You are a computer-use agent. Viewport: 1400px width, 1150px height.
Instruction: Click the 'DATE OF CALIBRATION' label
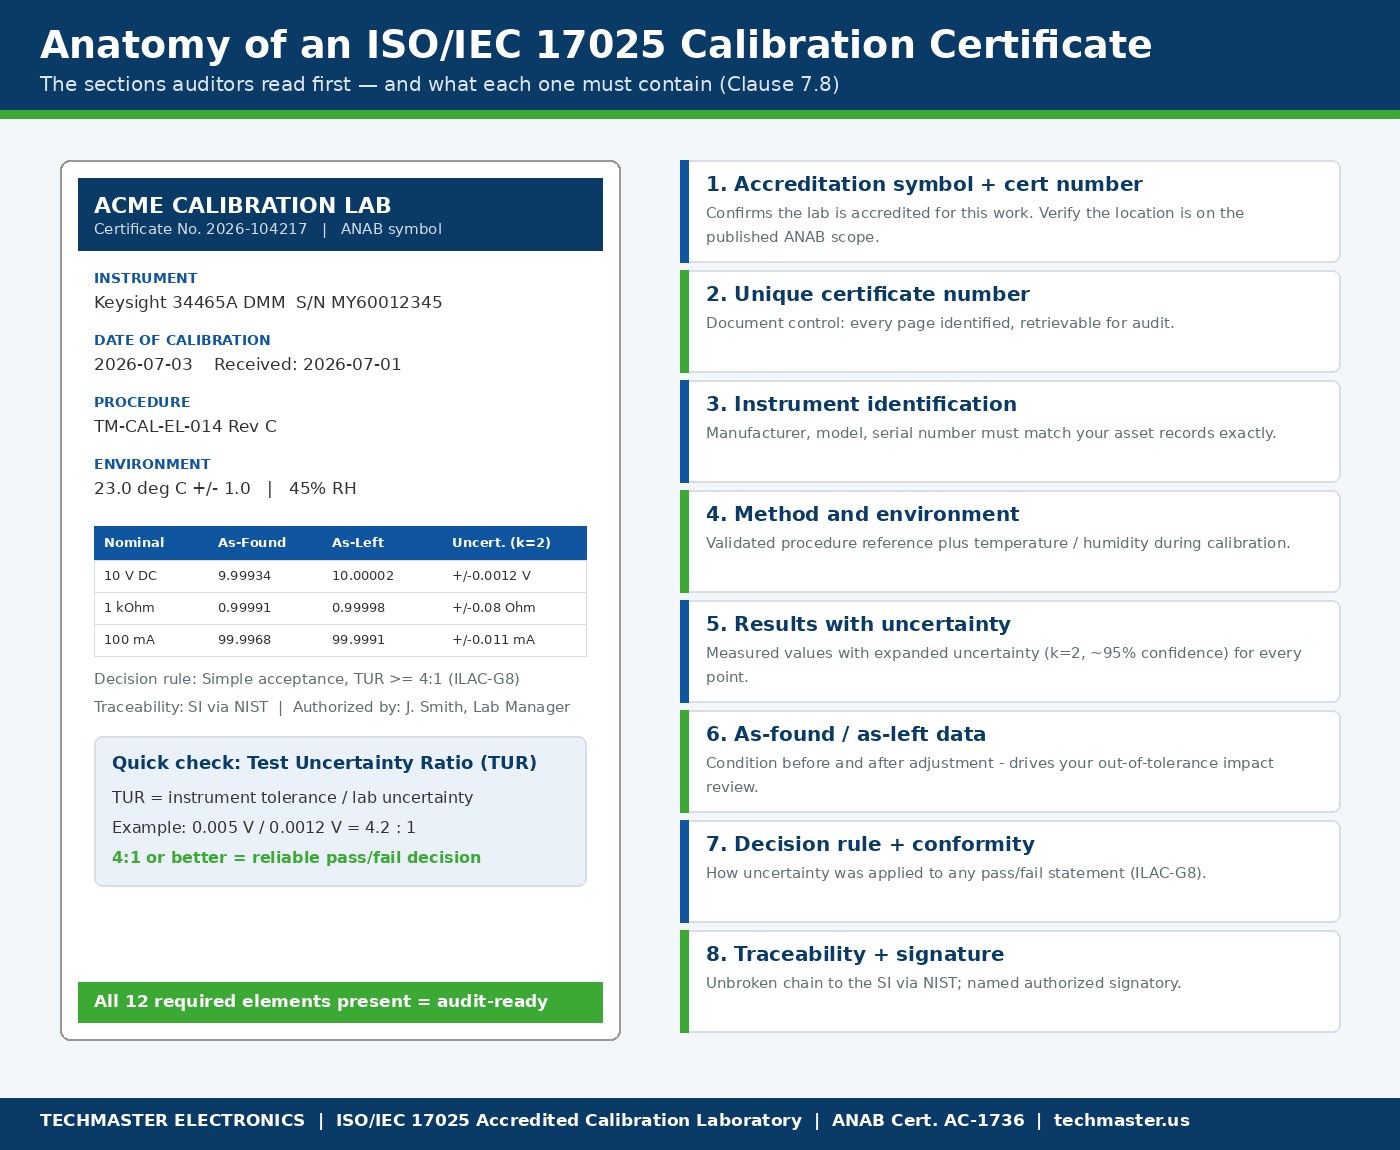click(182, 340)
